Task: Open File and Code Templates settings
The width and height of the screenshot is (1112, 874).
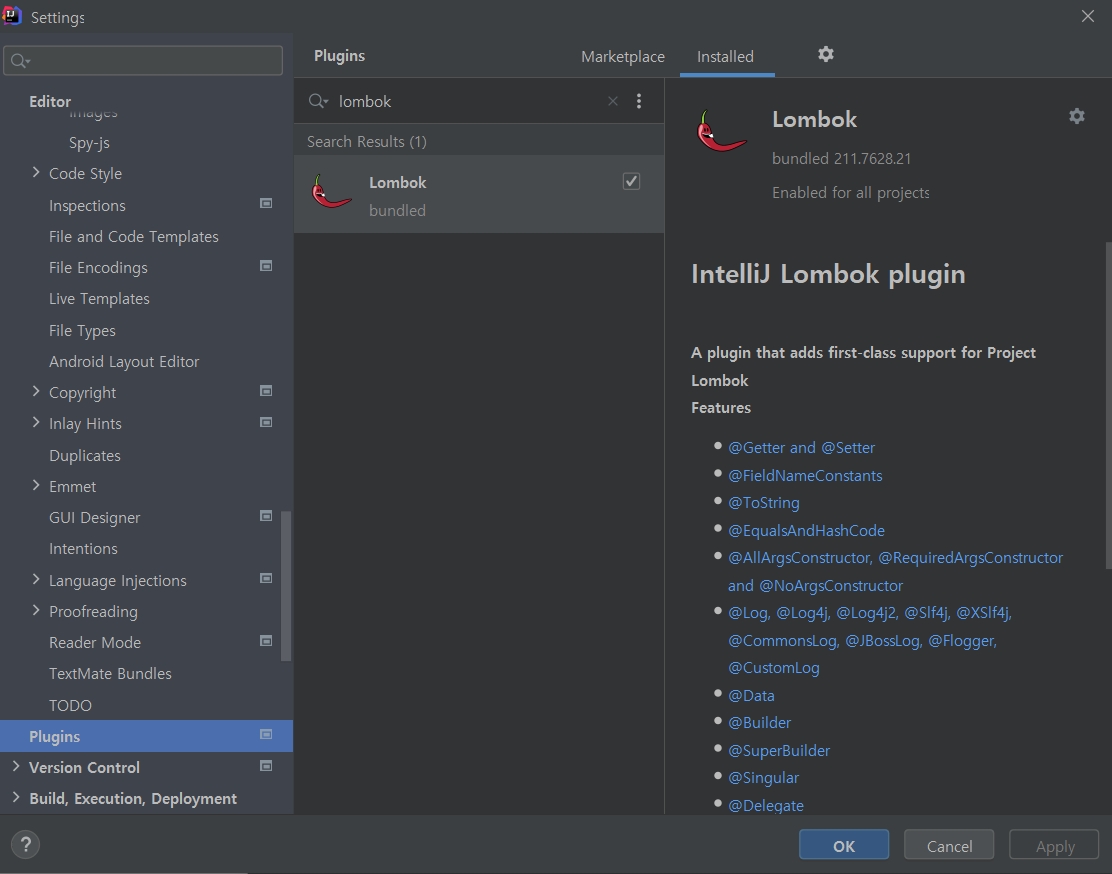Action: [x=133, y=237]
